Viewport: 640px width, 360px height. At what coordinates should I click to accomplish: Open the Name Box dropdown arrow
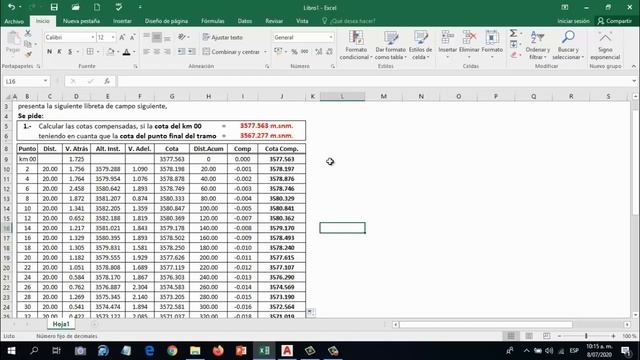tap(45, 81)
